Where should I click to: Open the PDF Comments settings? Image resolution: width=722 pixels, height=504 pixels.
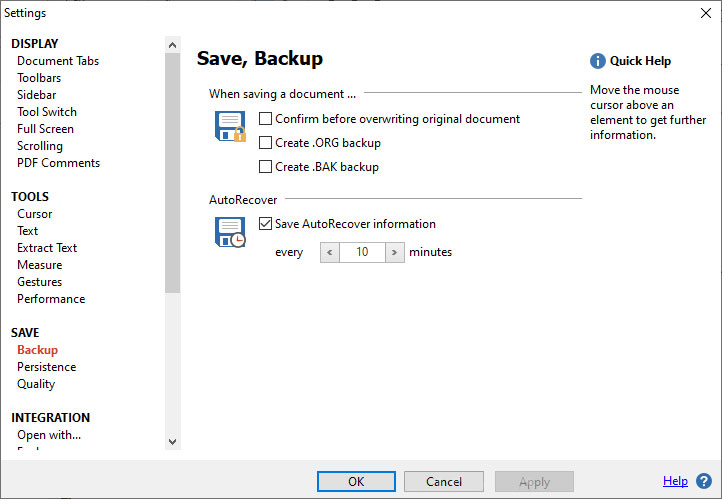click(58, 163)
